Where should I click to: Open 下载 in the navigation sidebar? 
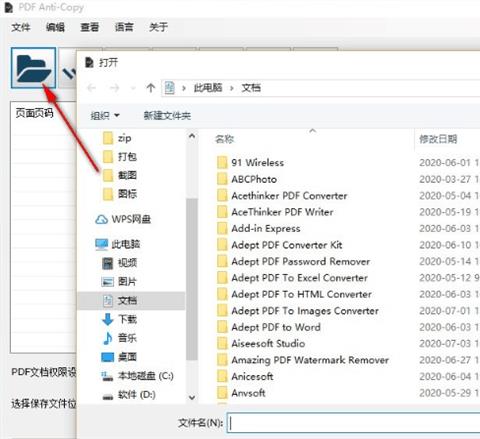tap(119, 319)
